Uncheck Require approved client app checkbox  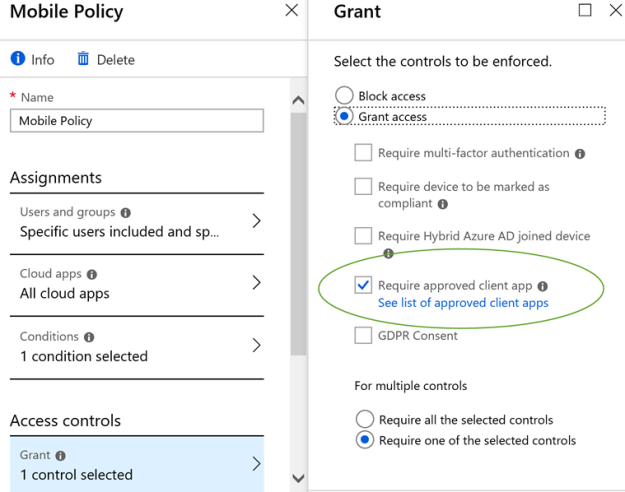pyautogui.click(x=363, y=286)
